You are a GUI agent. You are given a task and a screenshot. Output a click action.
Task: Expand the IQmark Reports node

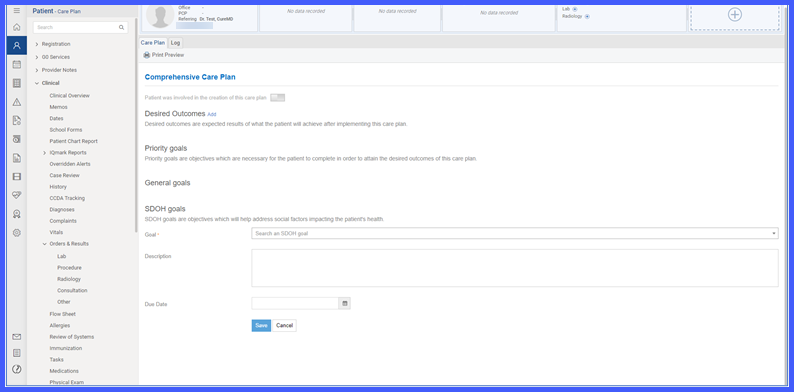(45, 152)
